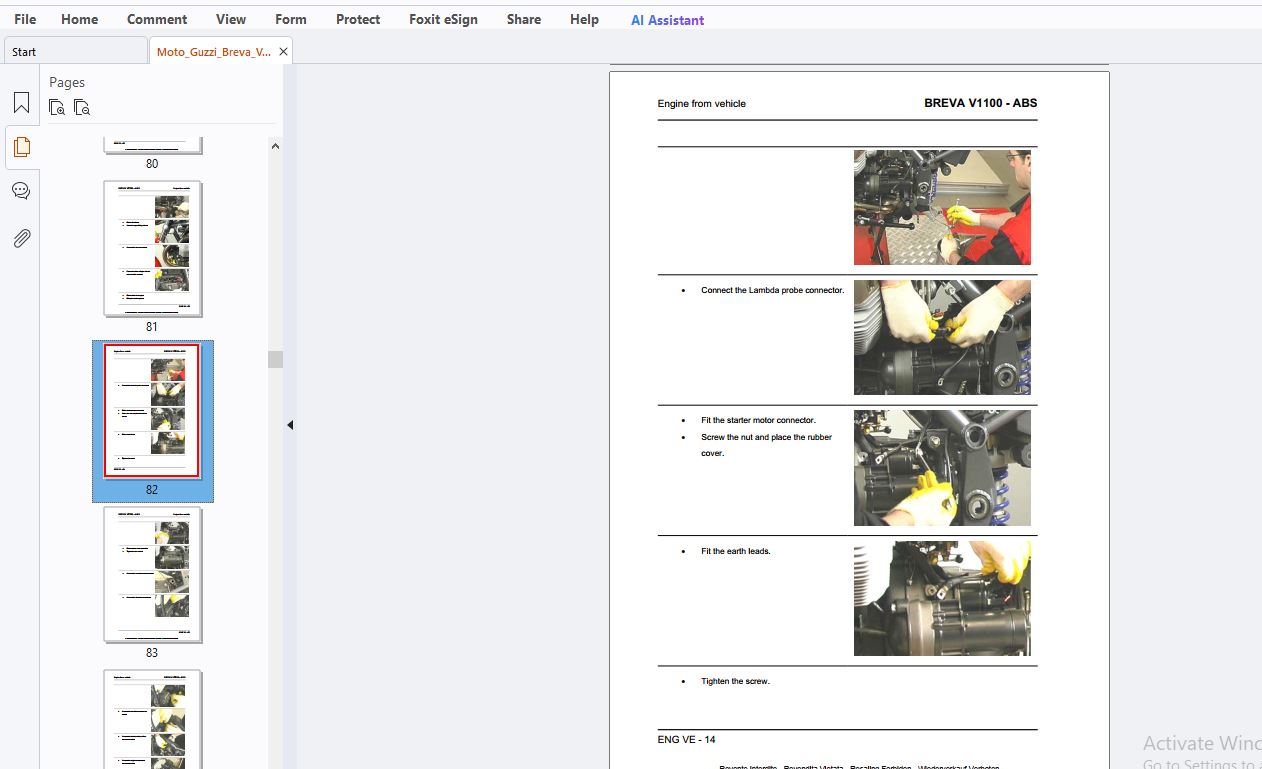Open the Share ribbon tab
The width and height of the screenshot is (1262, 769).
(x=524, y=19)
